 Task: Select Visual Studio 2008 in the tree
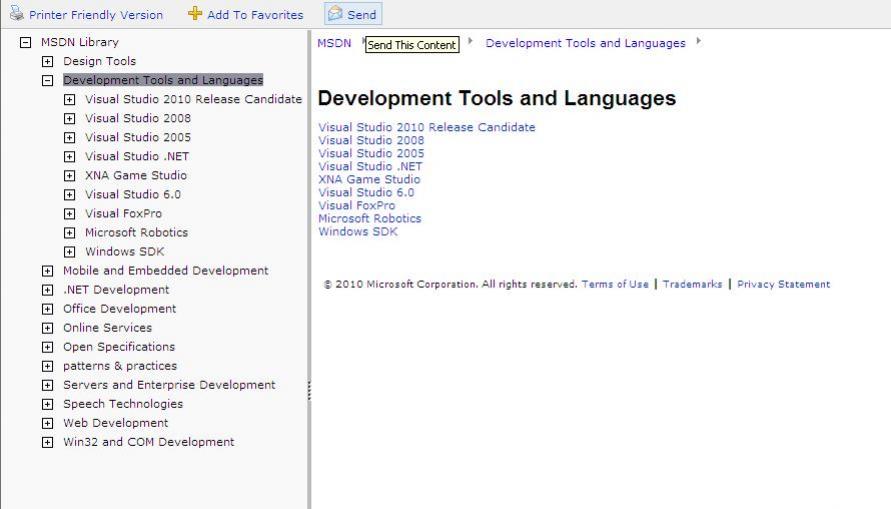click(138, 118)
